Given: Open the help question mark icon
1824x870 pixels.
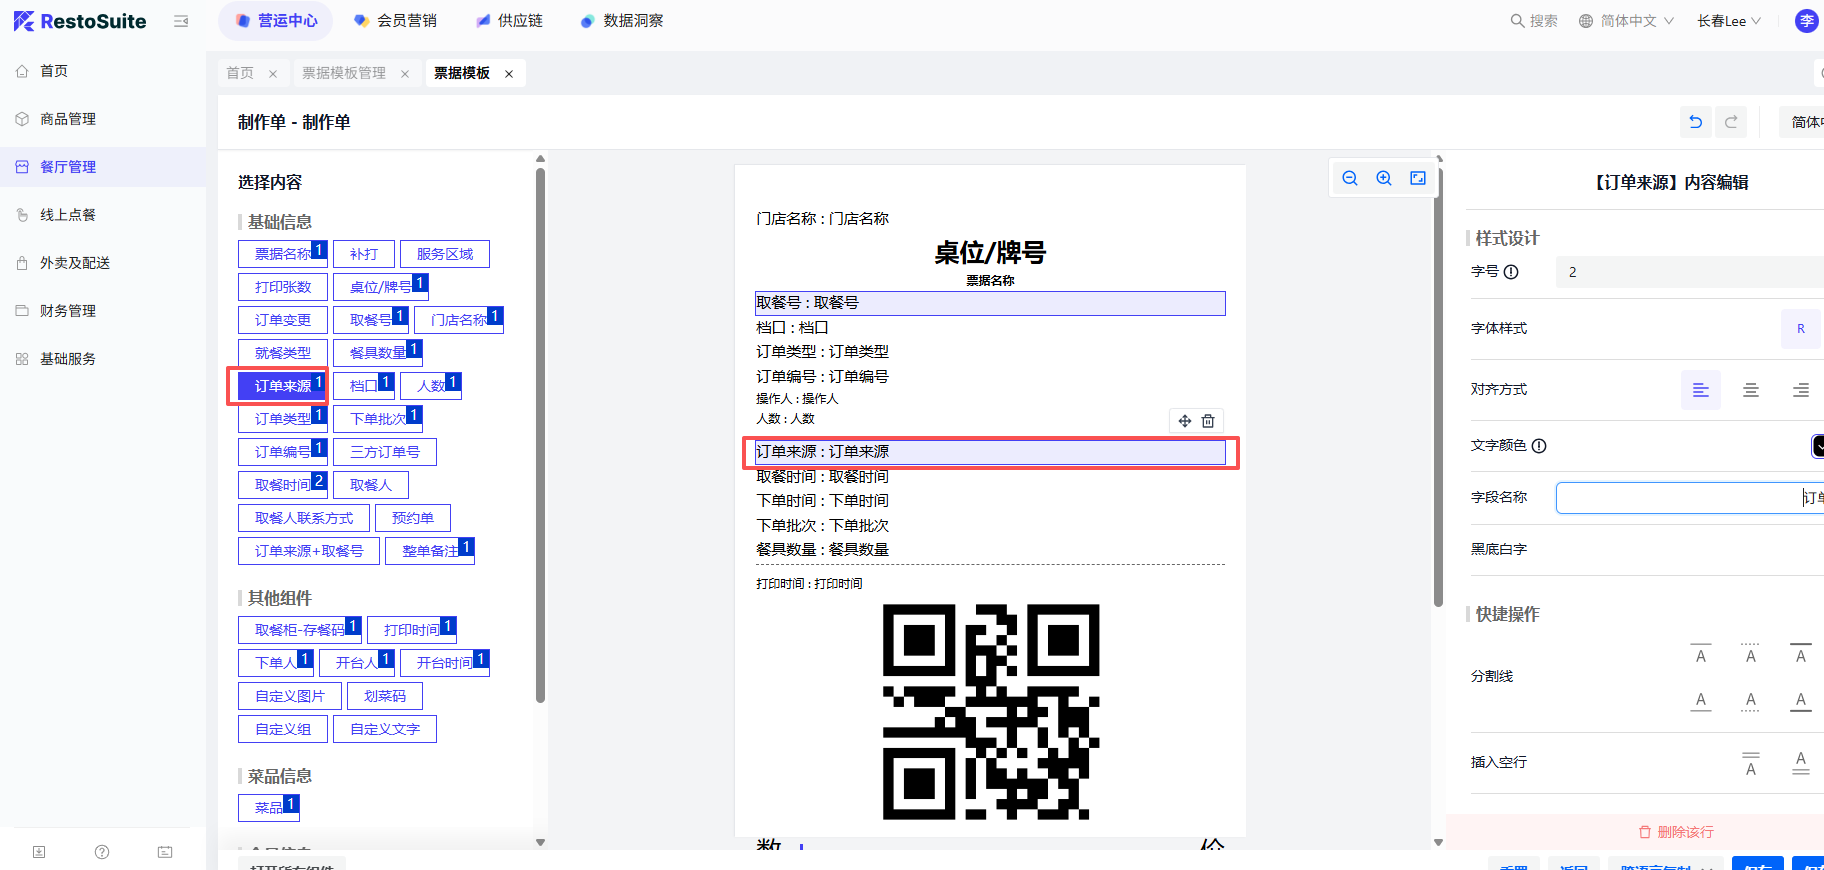Looking at the screenshot, I should coord(102,852).
